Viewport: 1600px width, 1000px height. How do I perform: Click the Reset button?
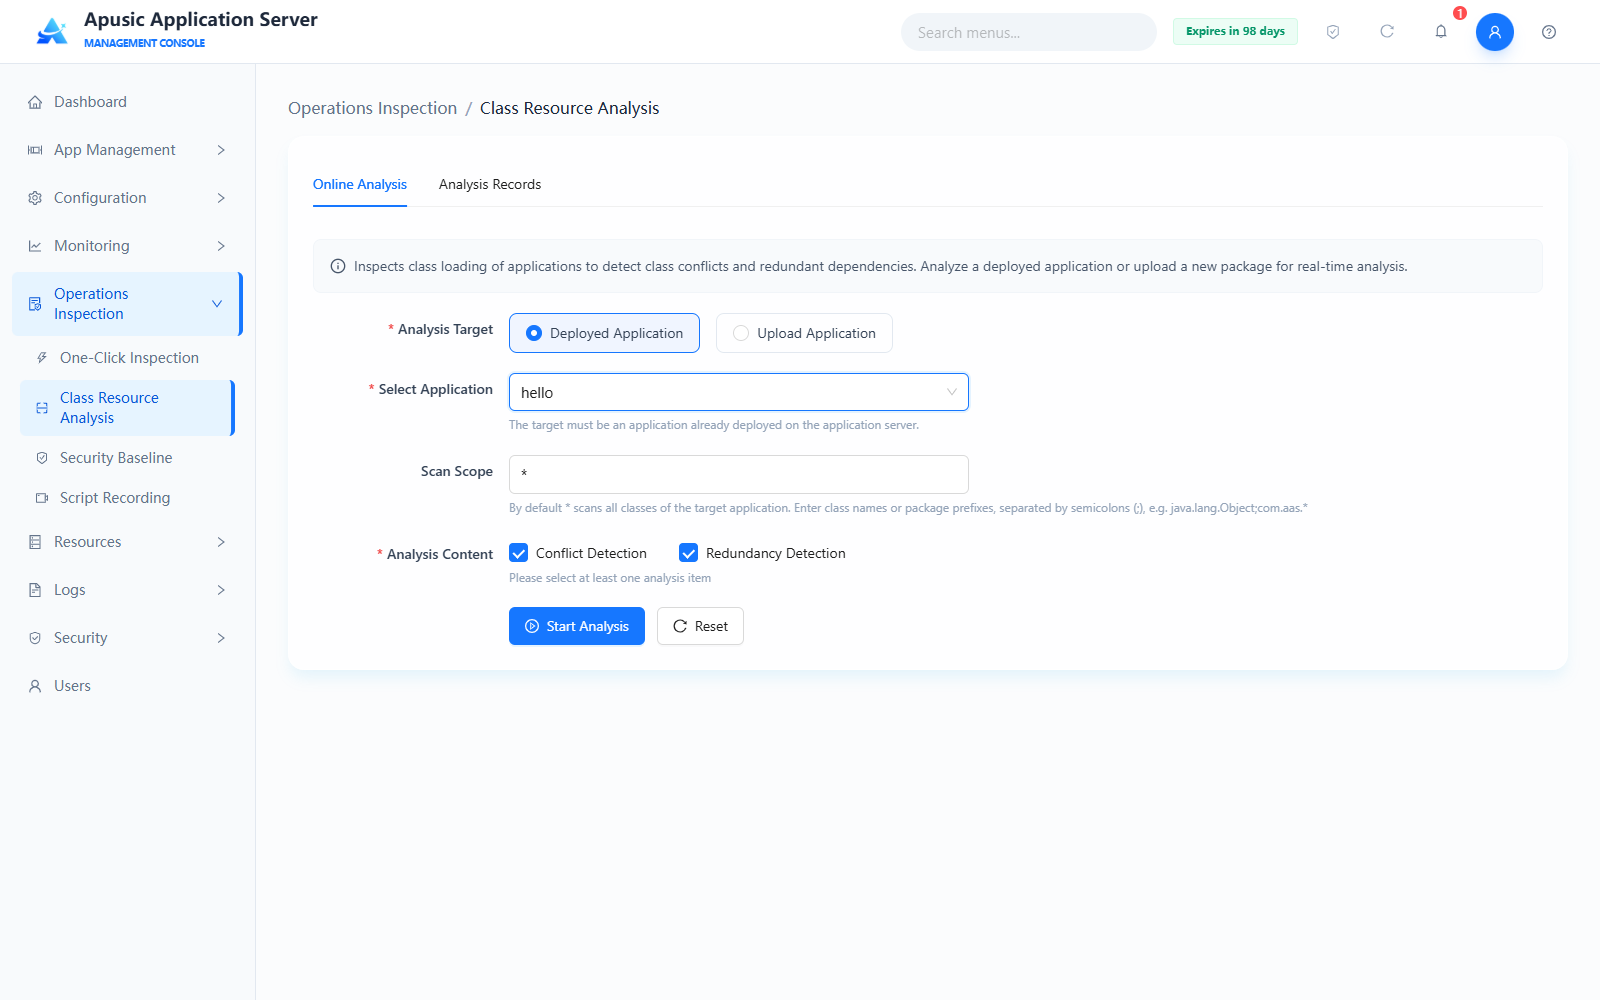700,626
